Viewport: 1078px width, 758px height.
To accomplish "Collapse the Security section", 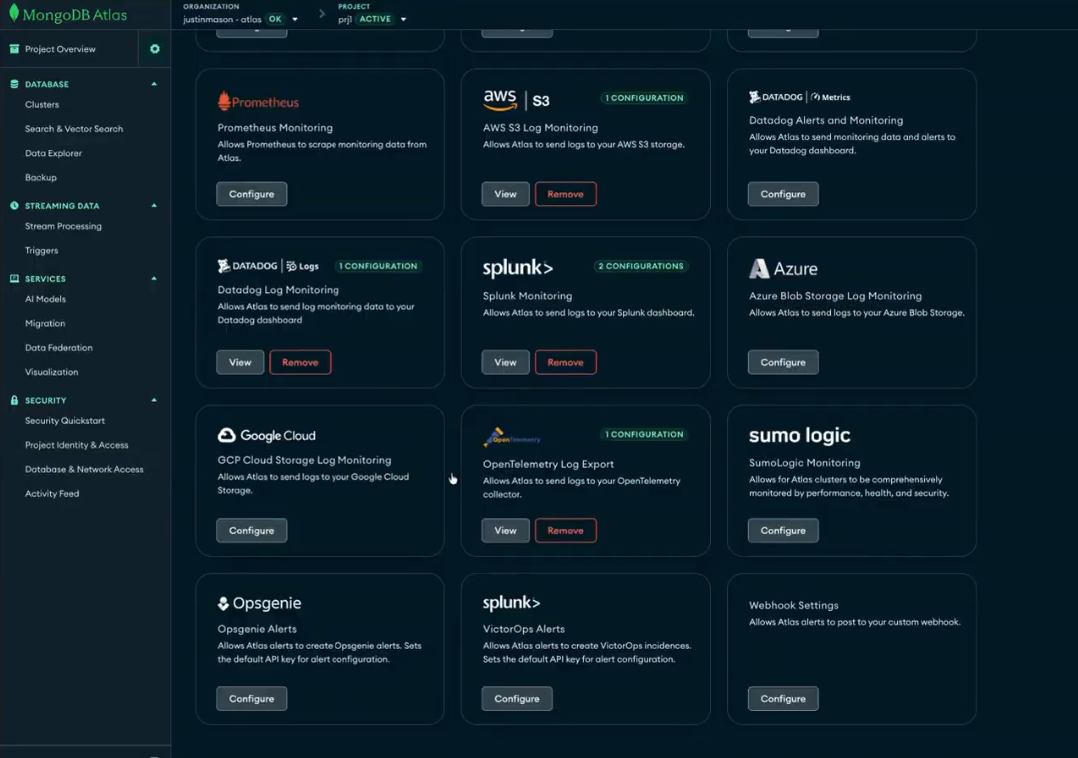I will coord(154,400).
